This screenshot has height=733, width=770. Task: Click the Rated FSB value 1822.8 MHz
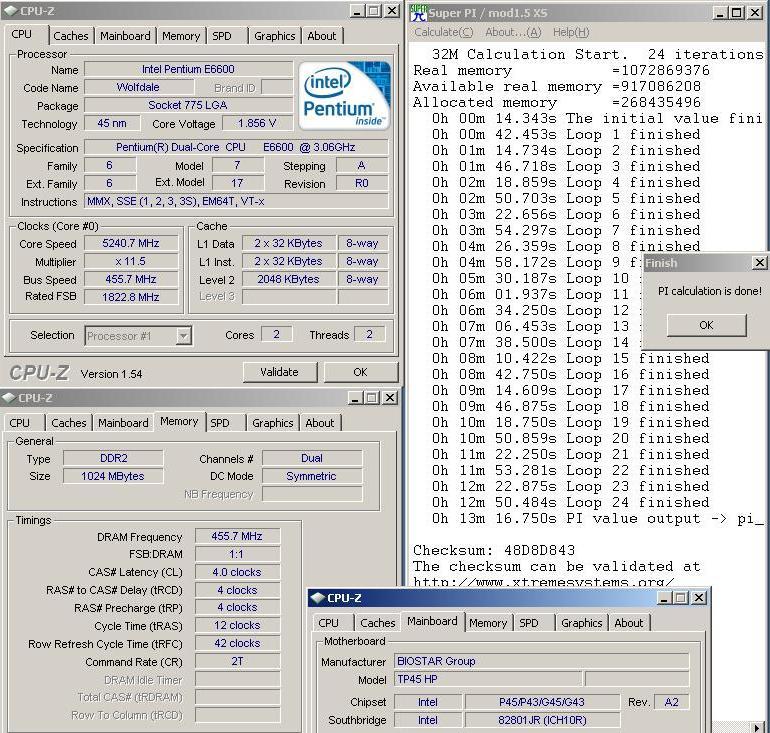[x=131, y=297]
